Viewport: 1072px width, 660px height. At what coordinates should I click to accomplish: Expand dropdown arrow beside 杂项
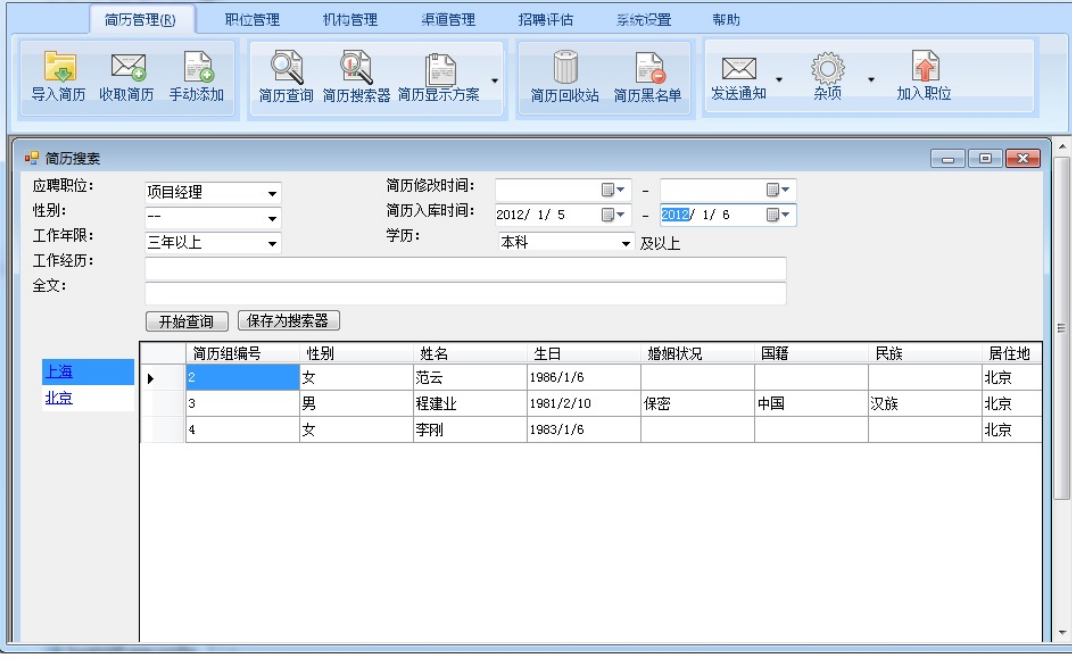871,80
